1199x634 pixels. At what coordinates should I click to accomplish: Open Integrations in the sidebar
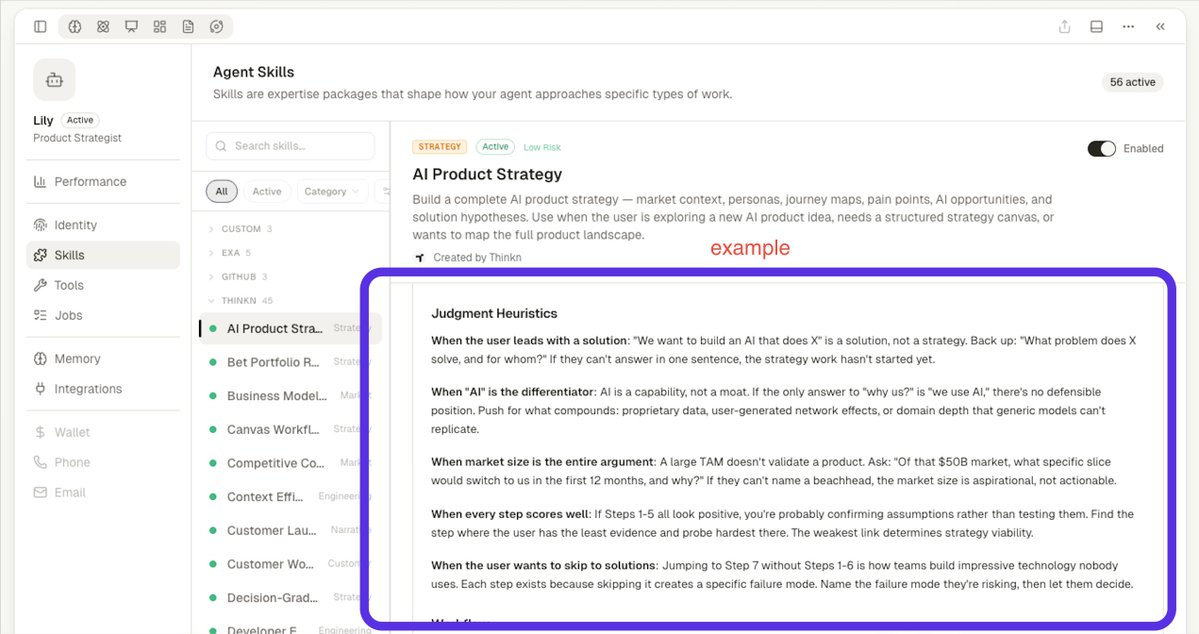click(x=103, y=389)
